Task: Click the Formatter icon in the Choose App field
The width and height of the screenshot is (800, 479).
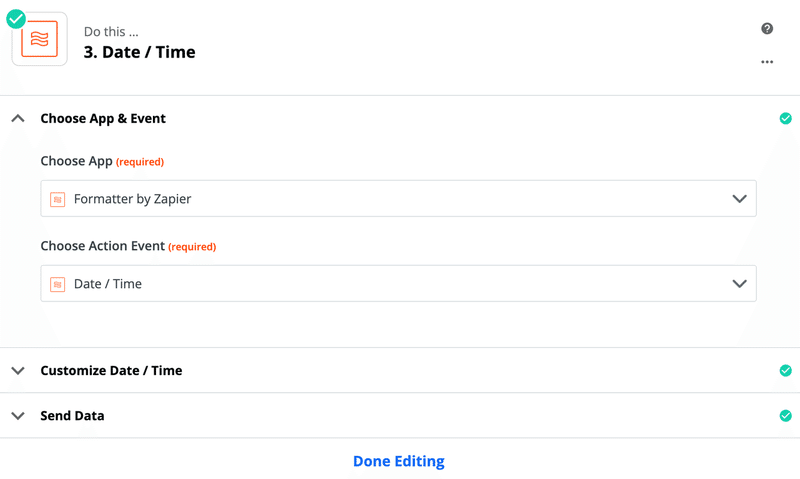Action: 58,199
